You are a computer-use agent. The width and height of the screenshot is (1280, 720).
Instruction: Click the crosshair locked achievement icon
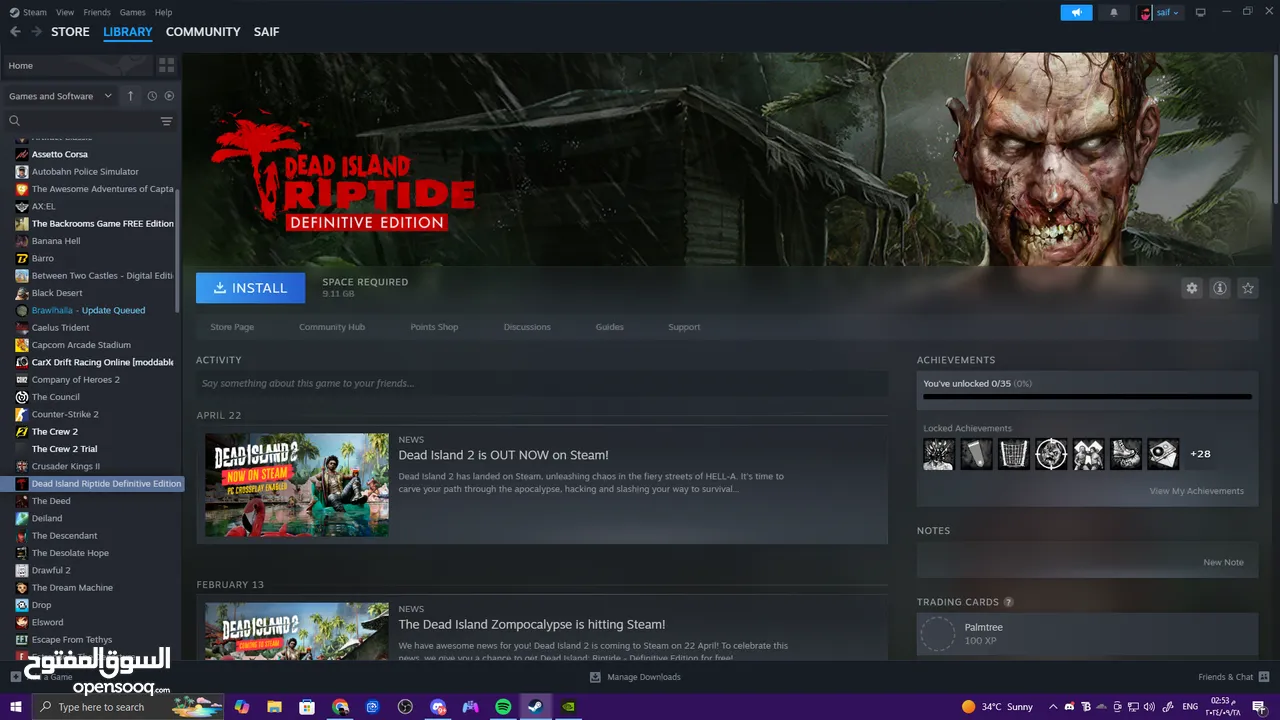[x=1051, y=454]
